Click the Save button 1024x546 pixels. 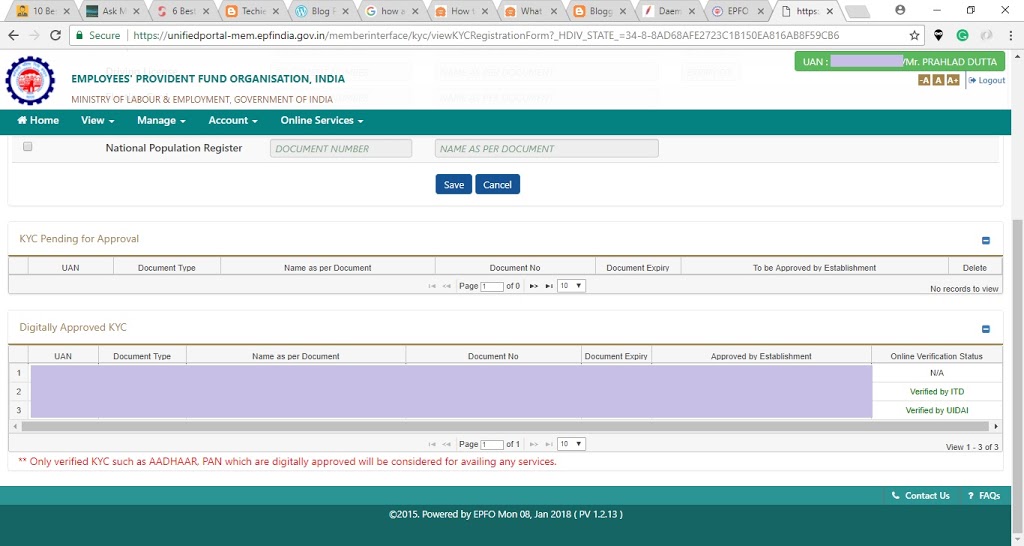coord(453,184)
